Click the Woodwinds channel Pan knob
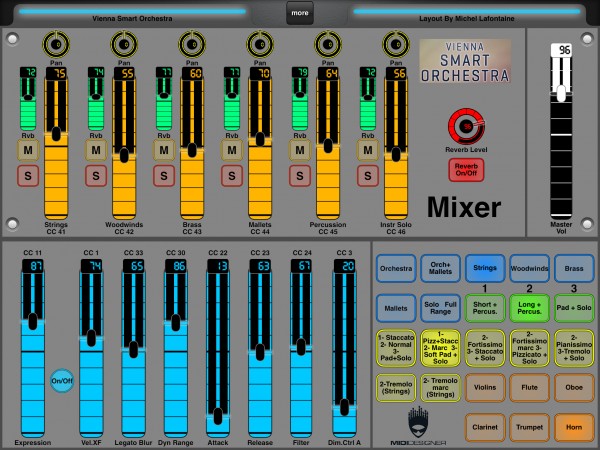The height and width of the screenshot is (450, 600). (124, 44)
